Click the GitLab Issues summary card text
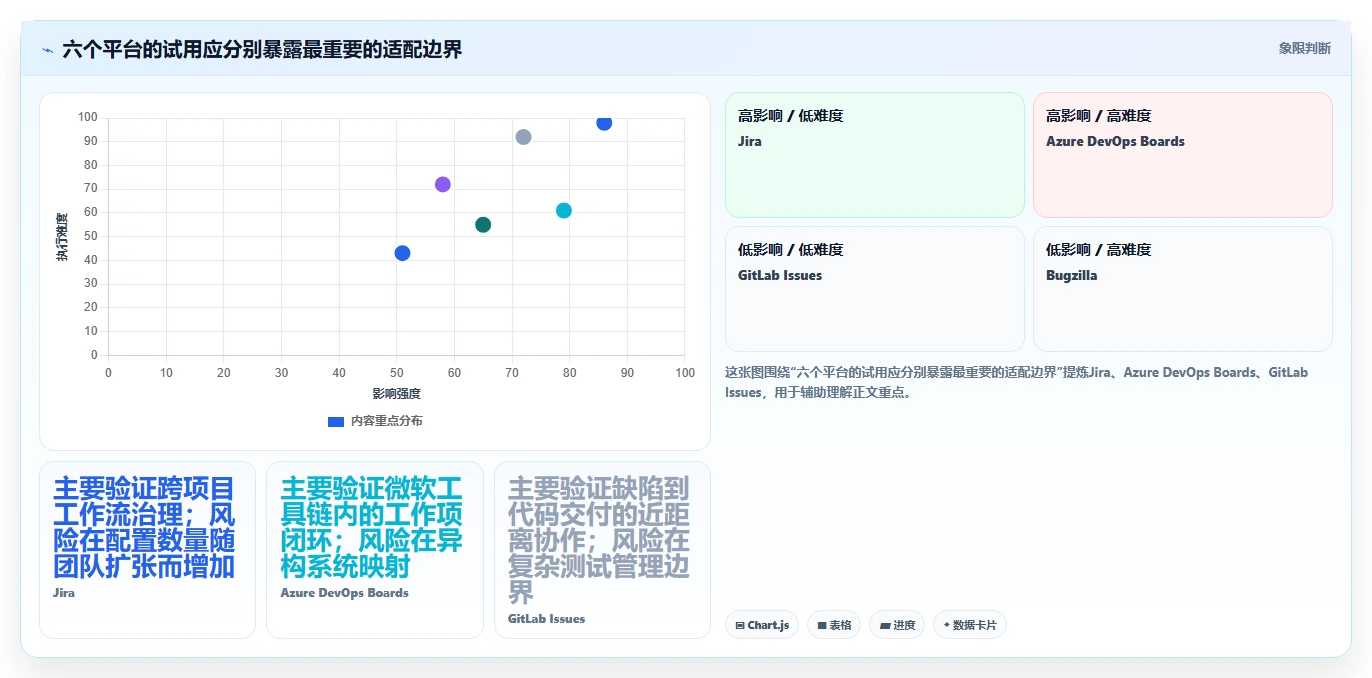The height and width of the screenshot is (678, 1372). pyautogui.click(x=600, y=541)
